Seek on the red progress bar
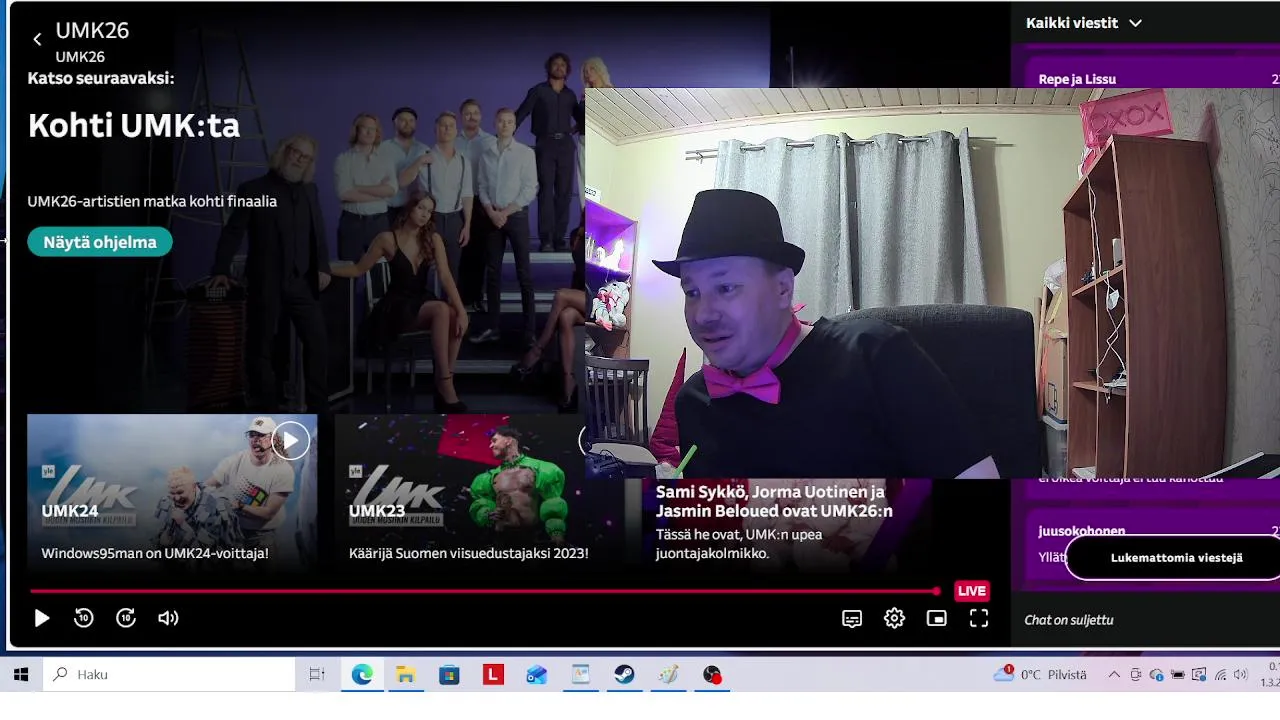Viewport: 1280px width, 720px height. [485, 591]
